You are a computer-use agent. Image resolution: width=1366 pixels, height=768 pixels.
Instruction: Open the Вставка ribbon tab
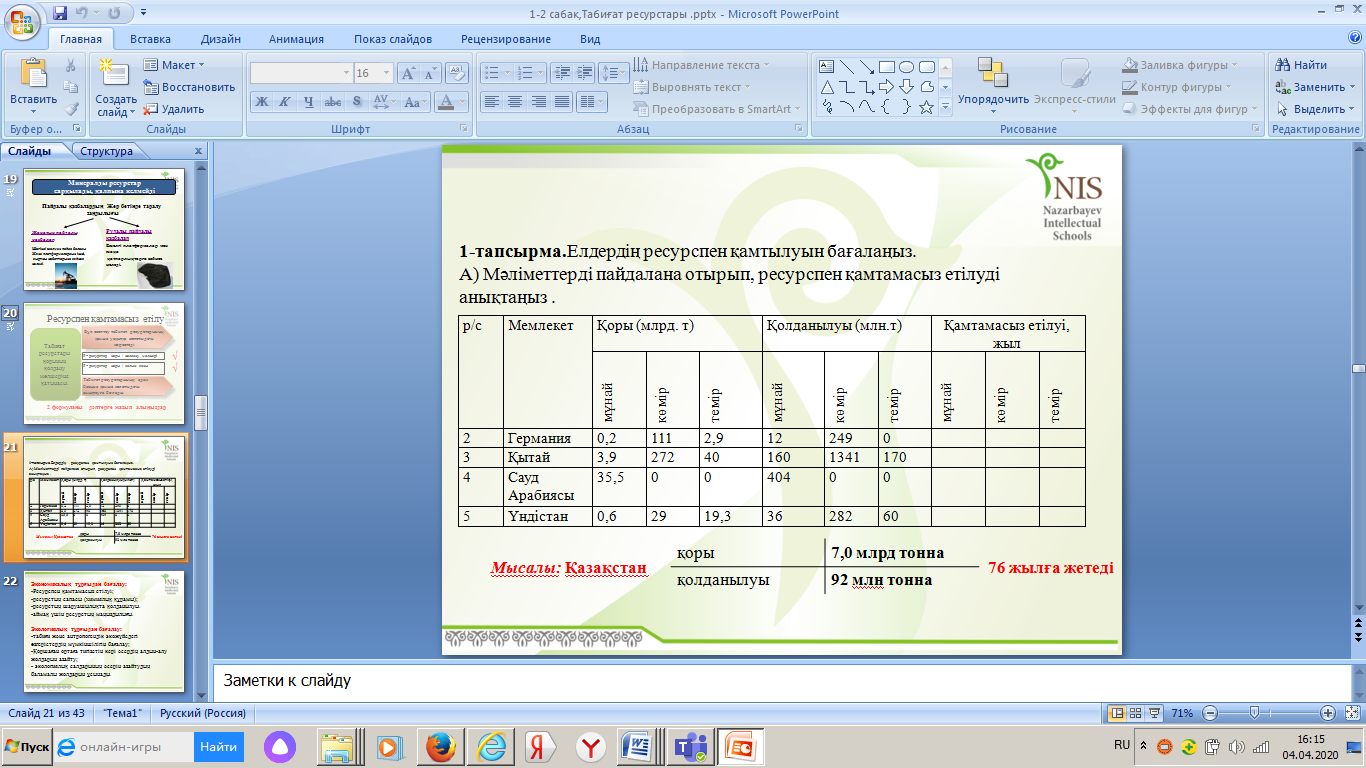150,39
